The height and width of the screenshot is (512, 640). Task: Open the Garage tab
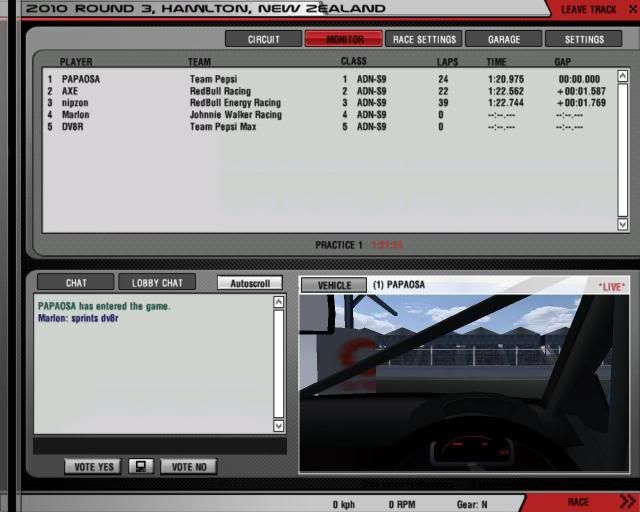tap(504, 39)
